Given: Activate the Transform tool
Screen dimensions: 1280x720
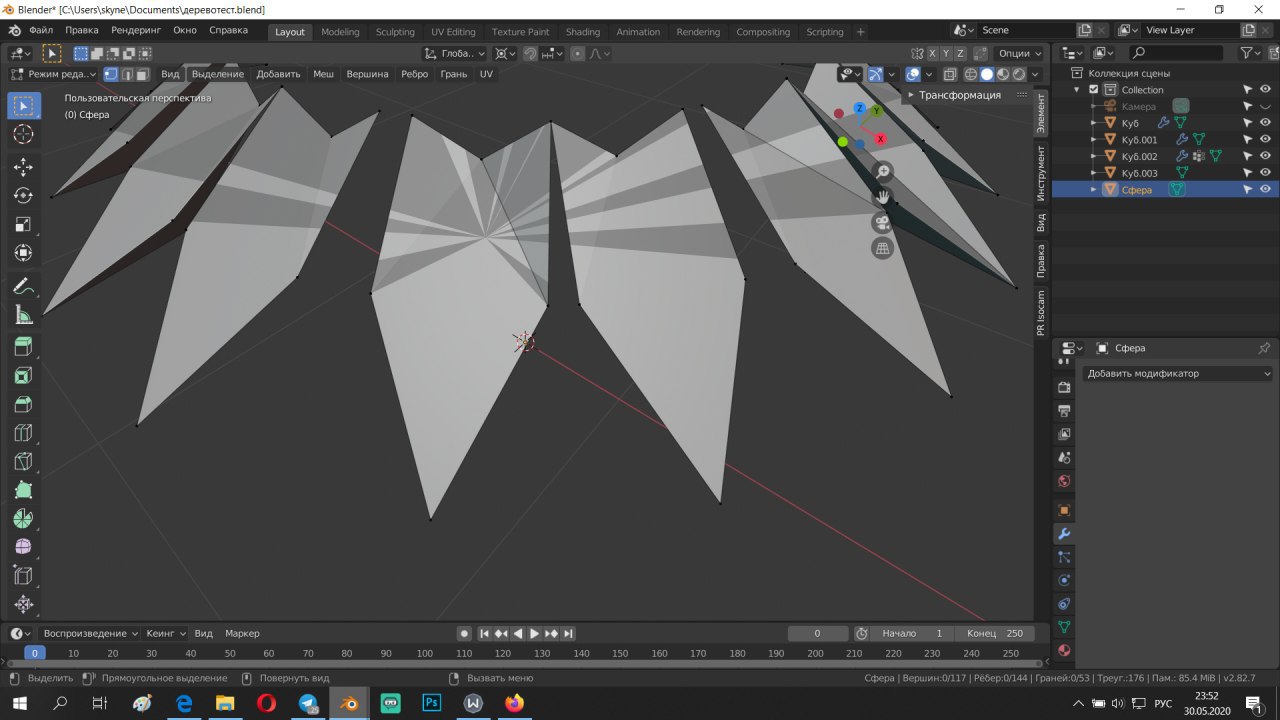Looking at the screenshot, I should pyautogui.click(x=24, y=253).
